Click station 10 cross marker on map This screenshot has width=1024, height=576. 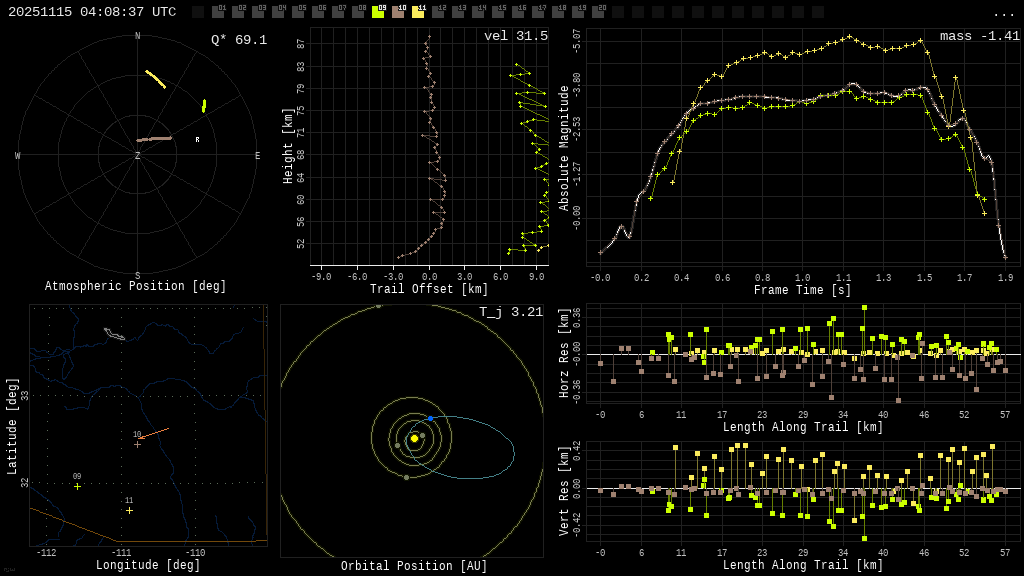coord(138,444)
